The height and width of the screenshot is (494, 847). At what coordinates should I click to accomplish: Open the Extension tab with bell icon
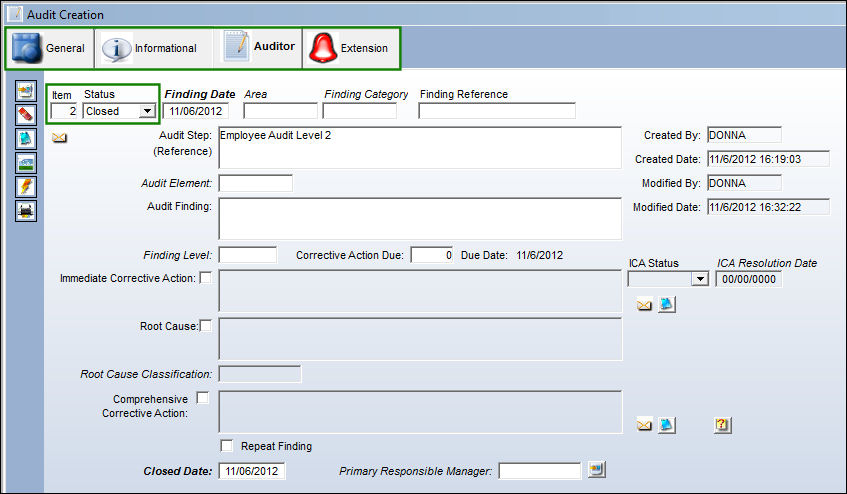pos(351,48)
